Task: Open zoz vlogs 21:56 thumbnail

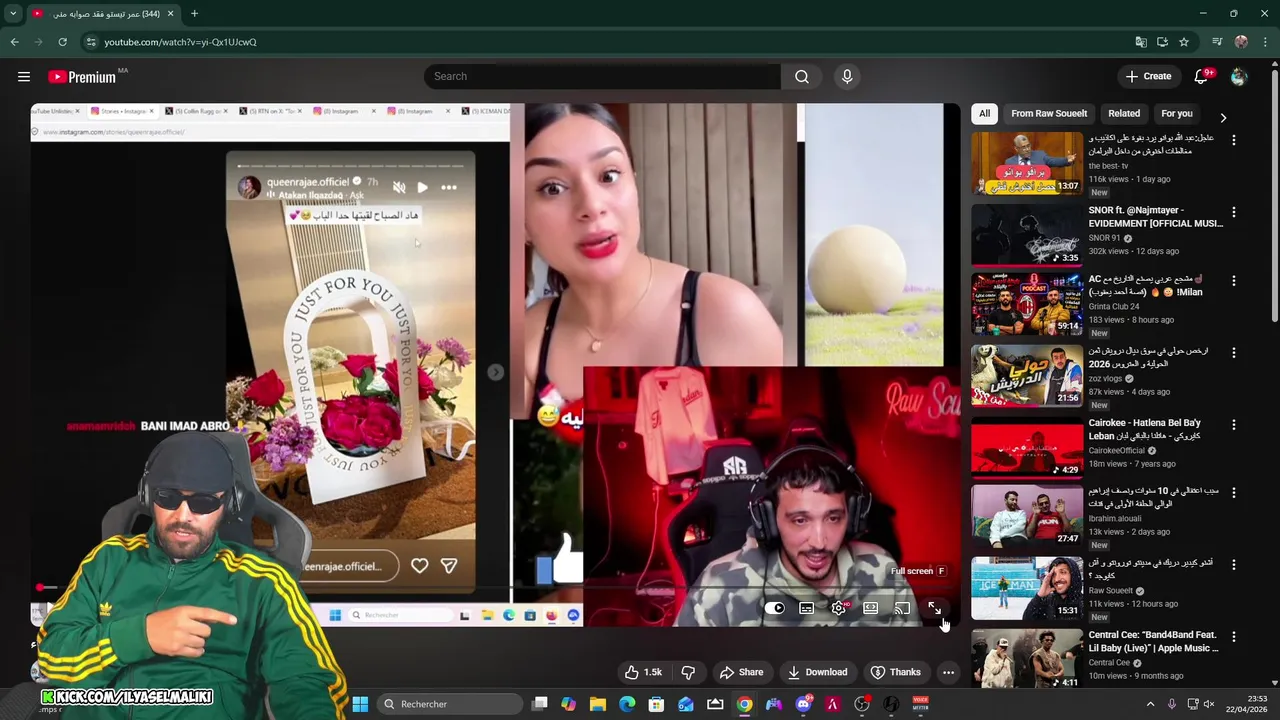Action: (x=1026, y=375)
